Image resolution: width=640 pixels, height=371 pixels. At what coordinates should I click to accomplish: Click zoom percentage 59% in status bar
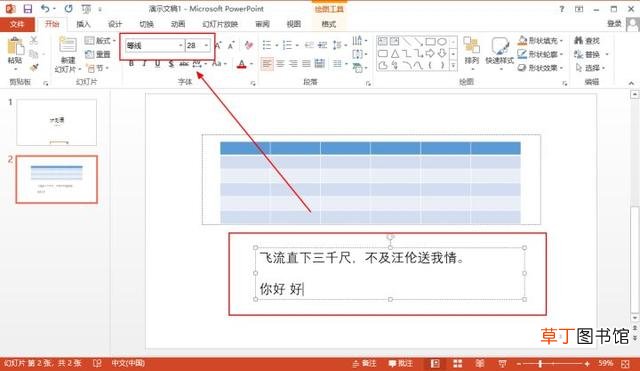coord(606,363)
